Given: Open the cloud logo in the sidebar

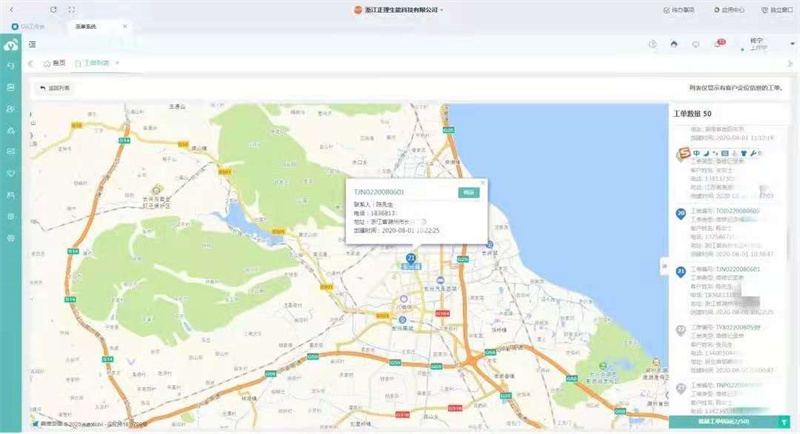Looking at the screenshot, I should tap(11, 45).
